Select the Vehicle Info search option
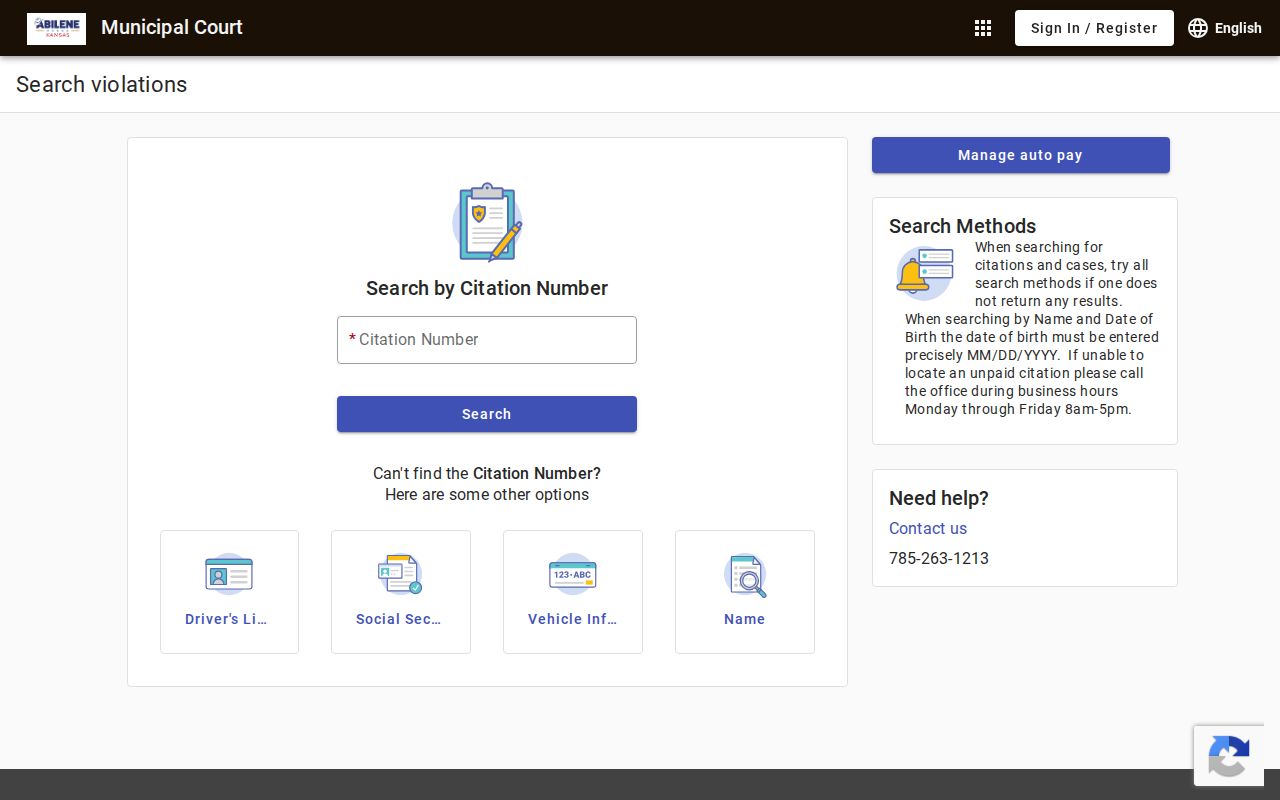The height and width of the screenshot is (800, 1280). tap(573, 592)
